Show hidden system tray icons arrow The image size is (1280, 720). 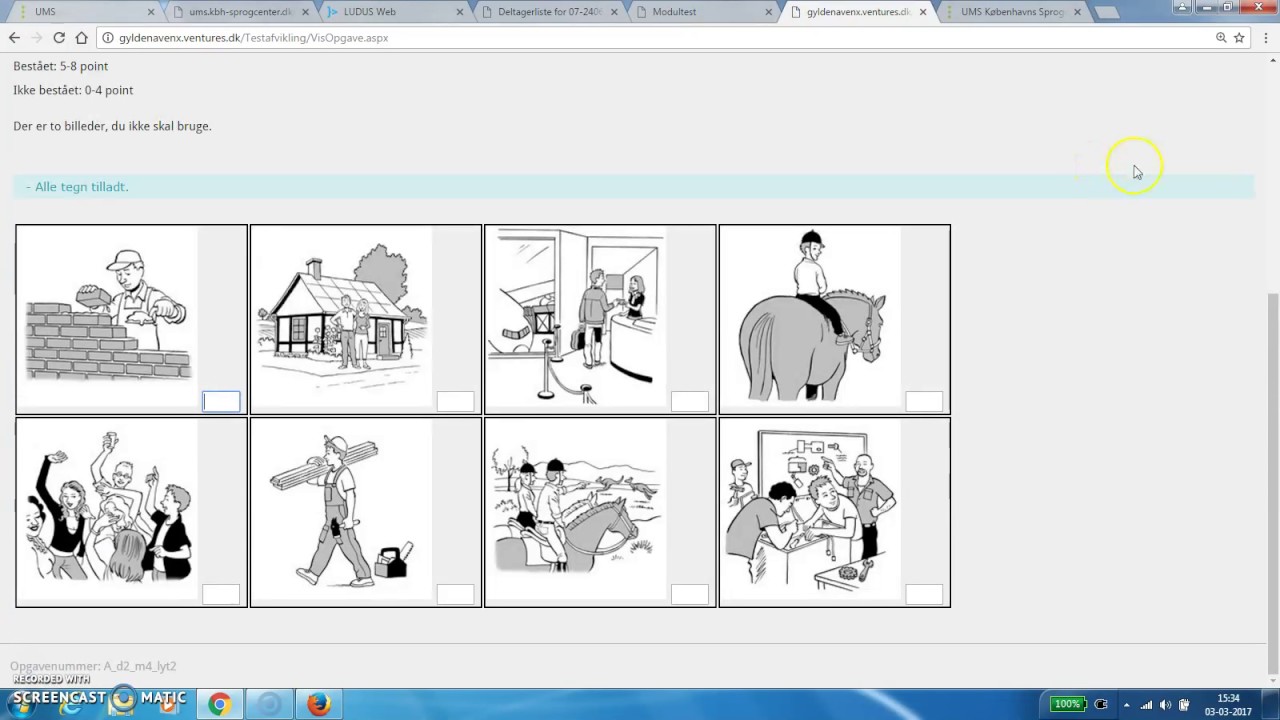(x=1126, y=705)
